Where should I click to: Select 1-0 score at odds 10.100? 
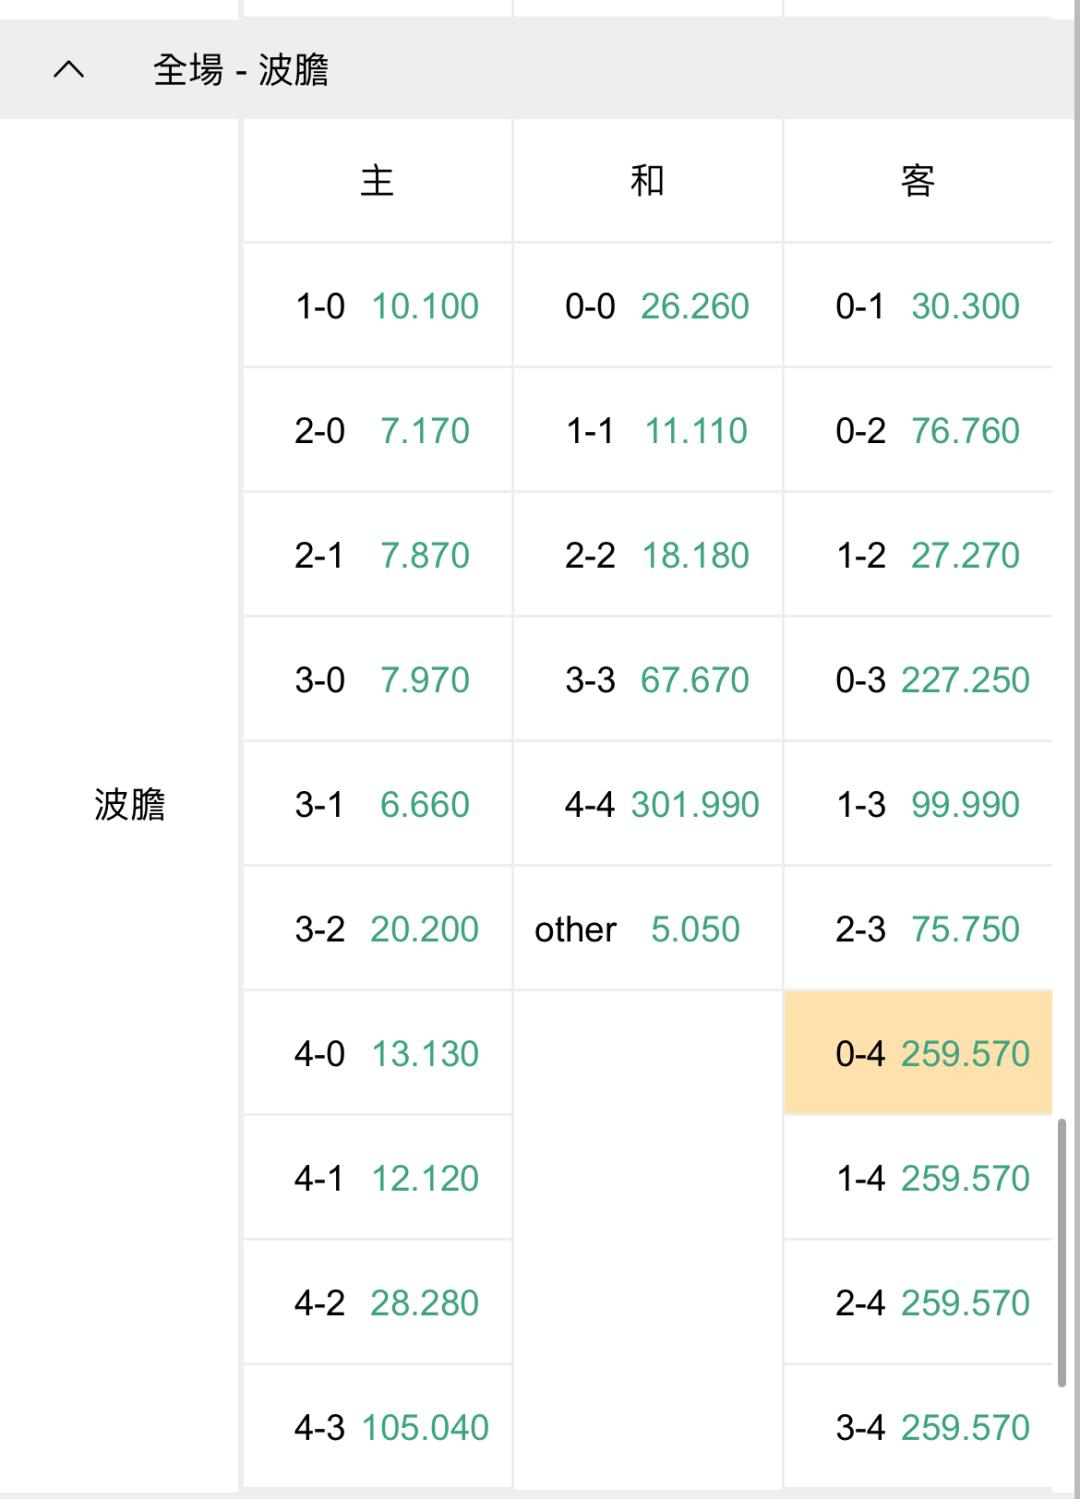coord(378,305)
